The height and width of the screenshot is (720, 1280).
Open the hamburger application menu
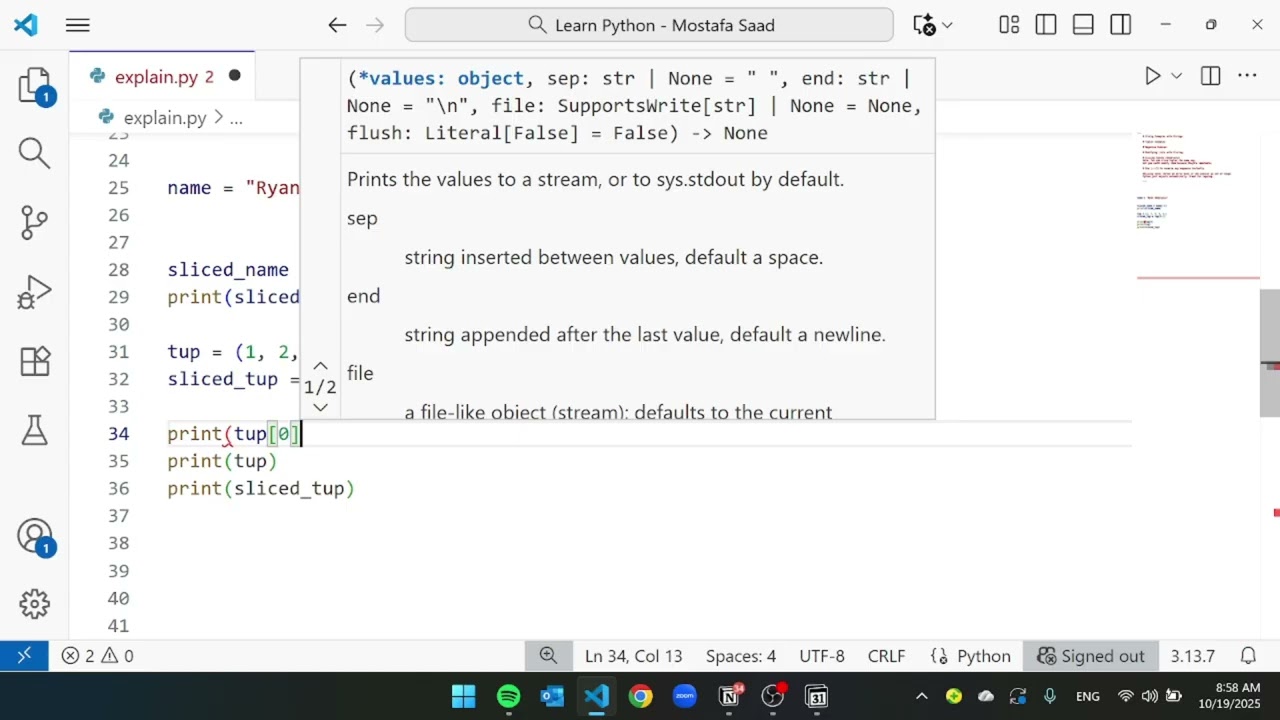pos(78,26)
